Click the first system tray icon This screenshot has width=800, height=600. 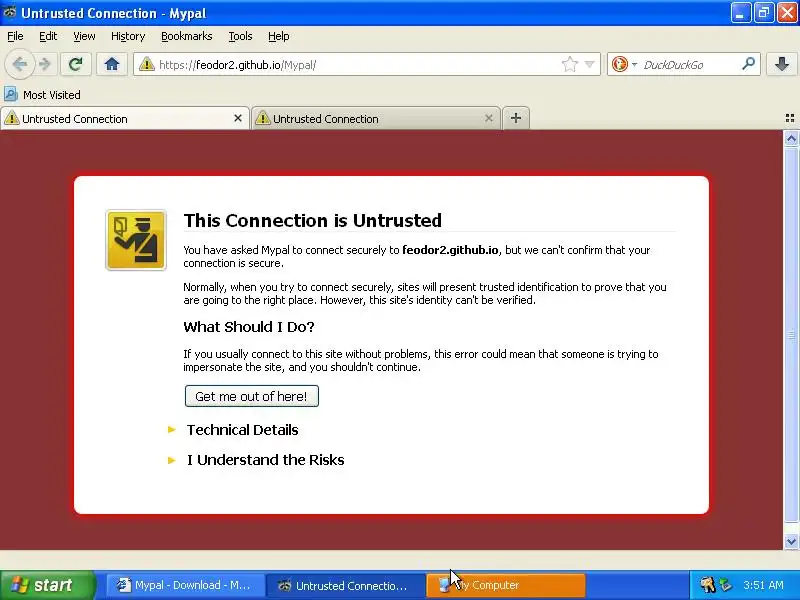[x=707, y=585]
